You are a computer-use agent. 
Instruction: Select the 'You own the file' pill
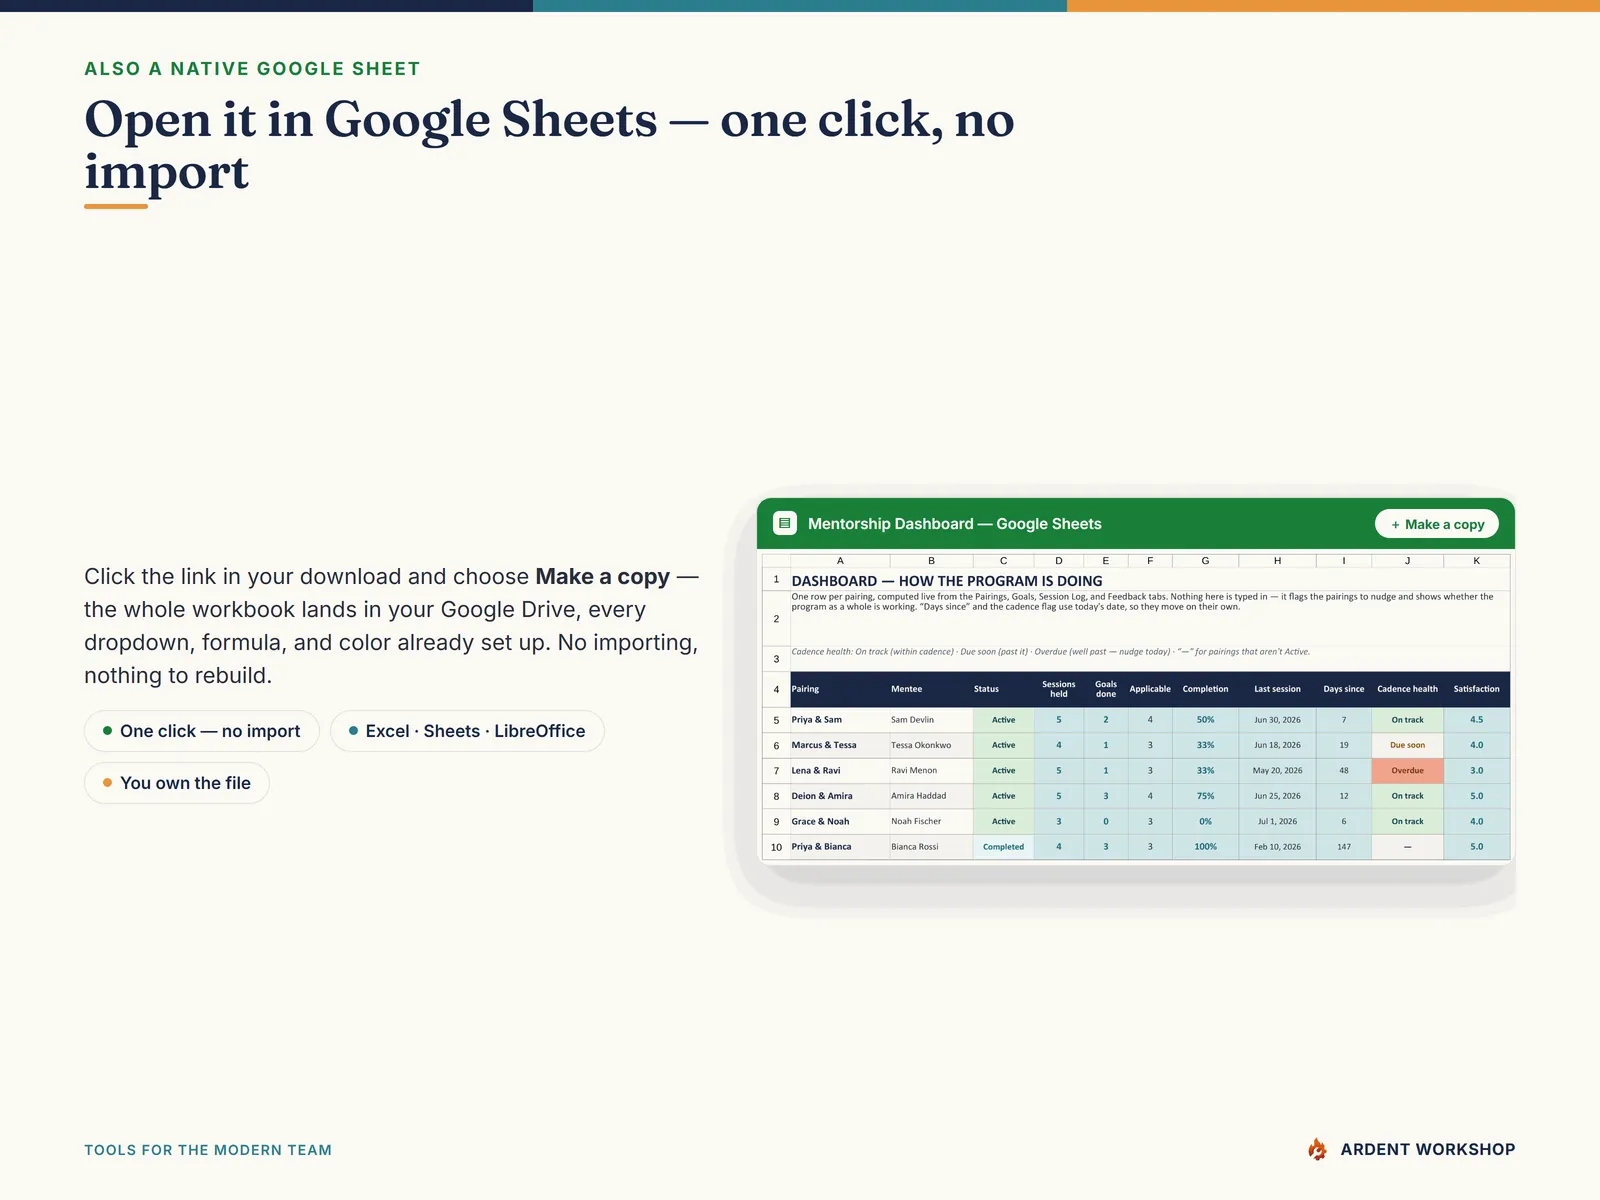click(x=177, y=783)
